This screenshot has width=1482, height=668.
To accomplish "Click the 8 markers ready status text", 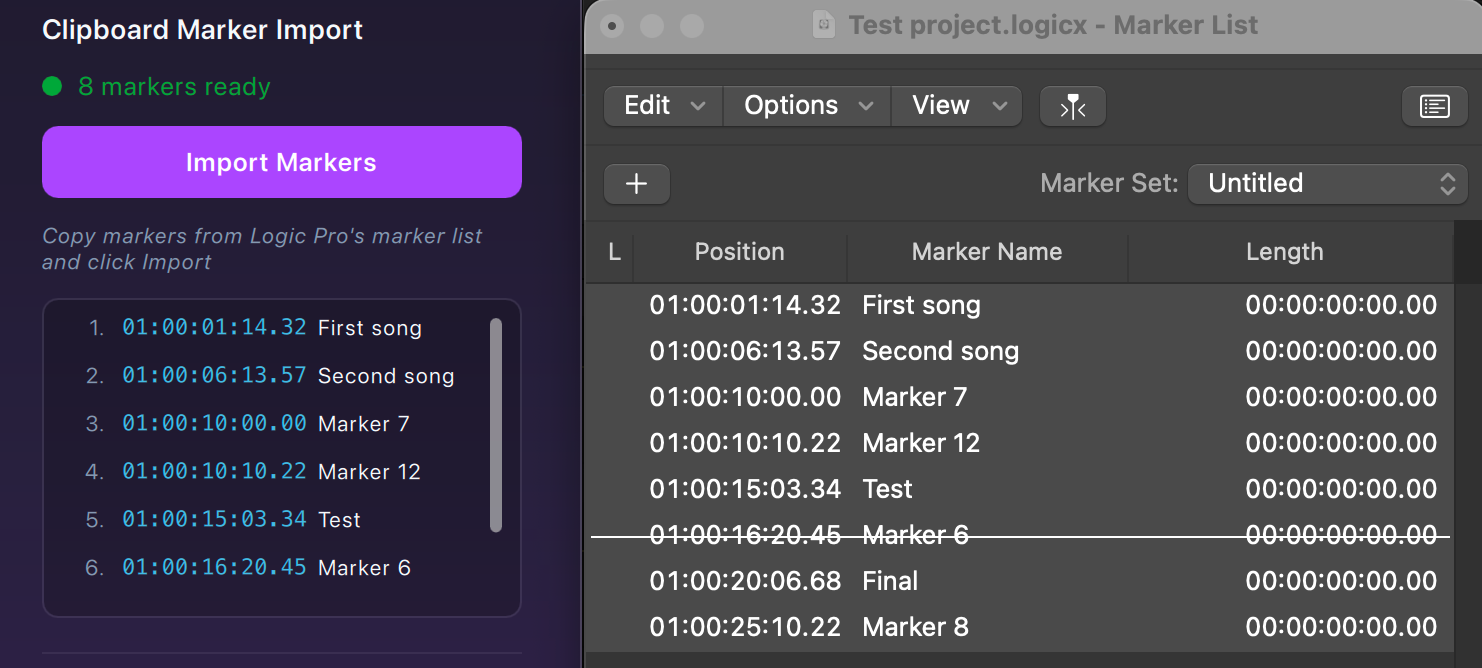I will coord(174,87).
